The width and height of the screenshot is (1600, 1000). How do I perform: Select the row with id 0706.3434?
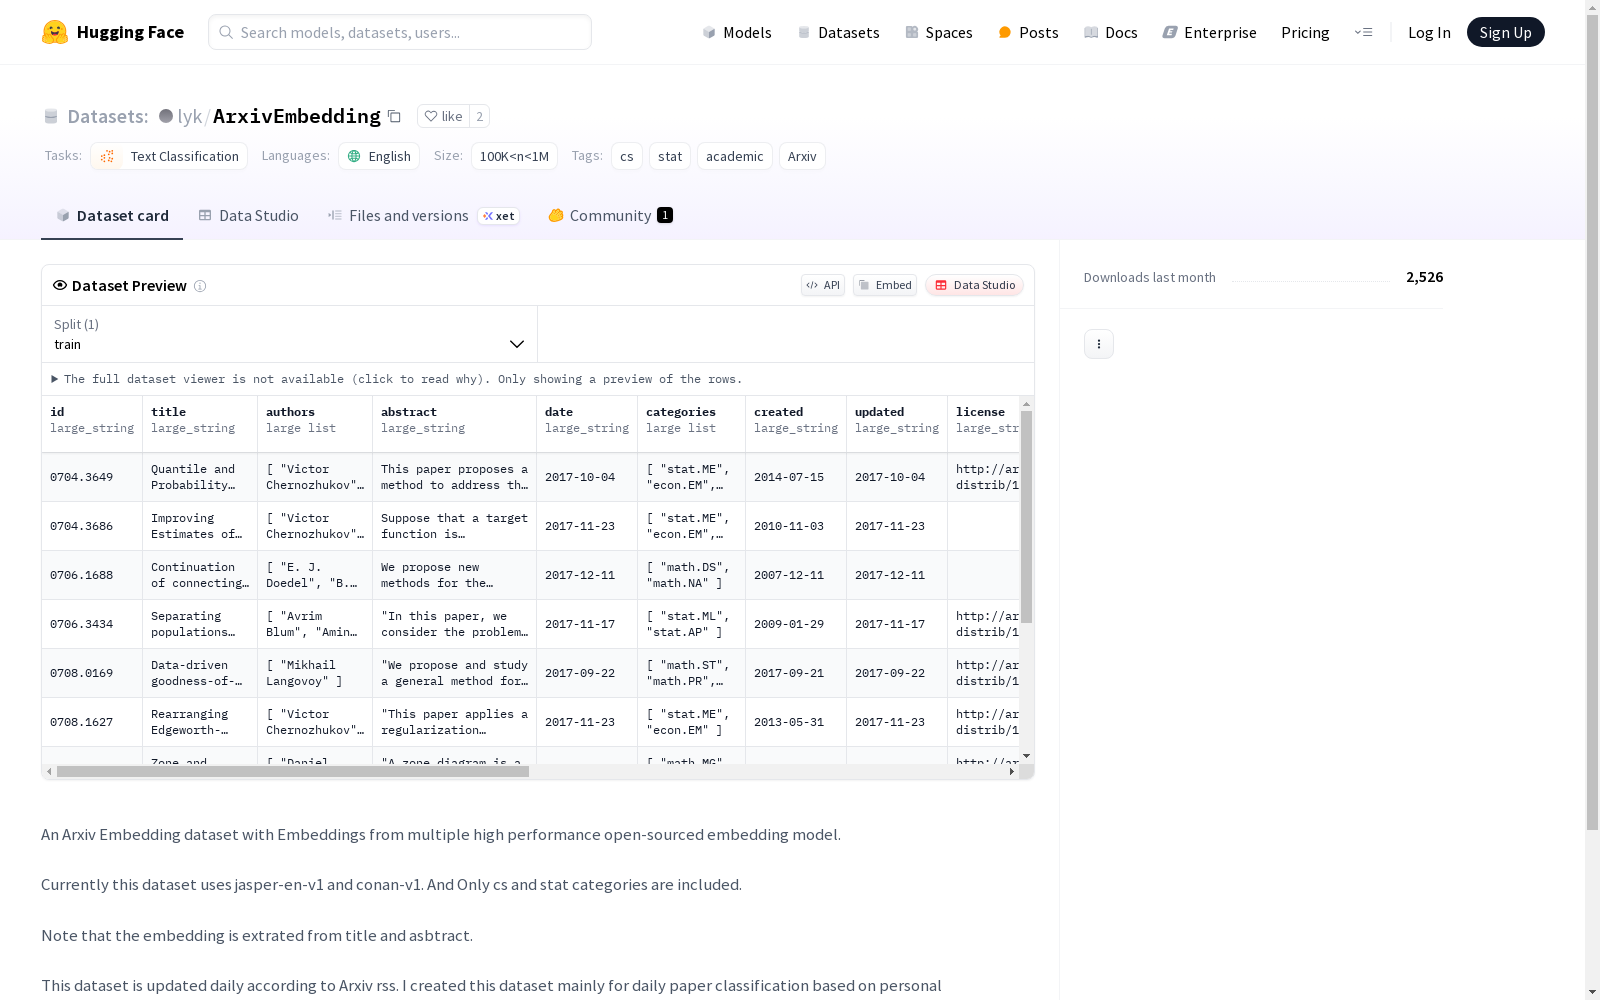531,624
